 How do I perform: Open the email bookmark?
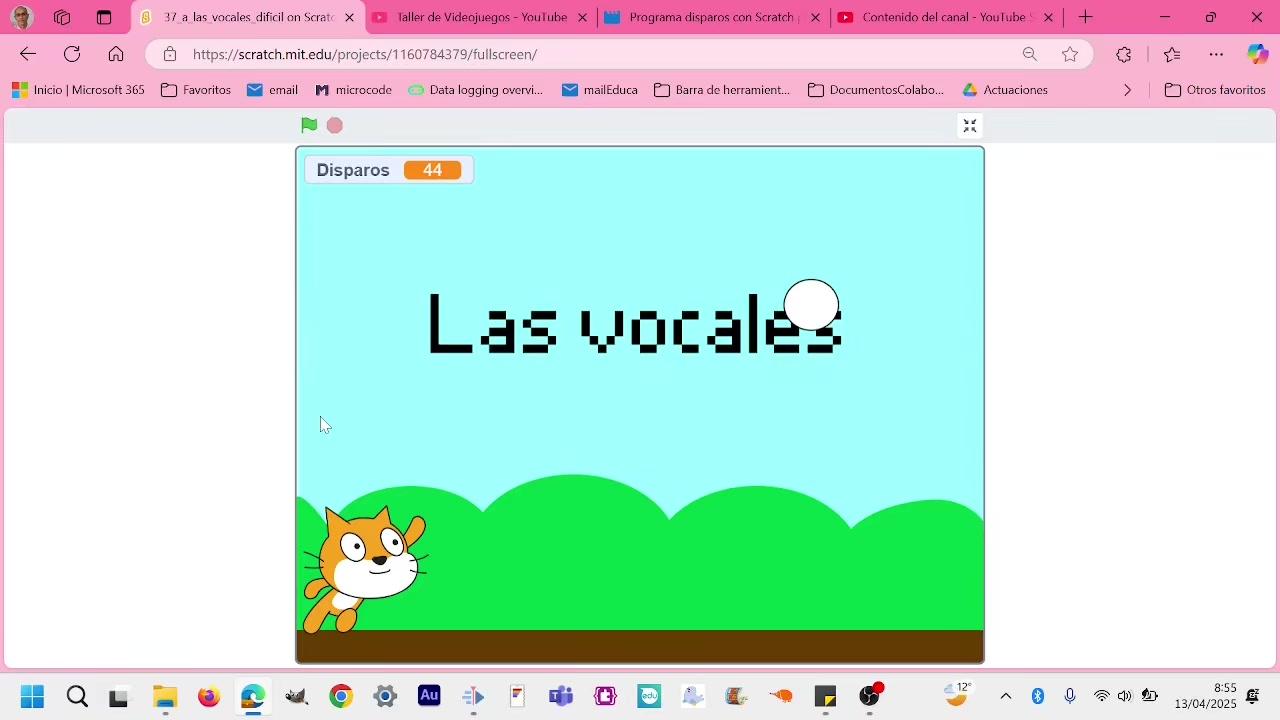[x=272, y=90]
